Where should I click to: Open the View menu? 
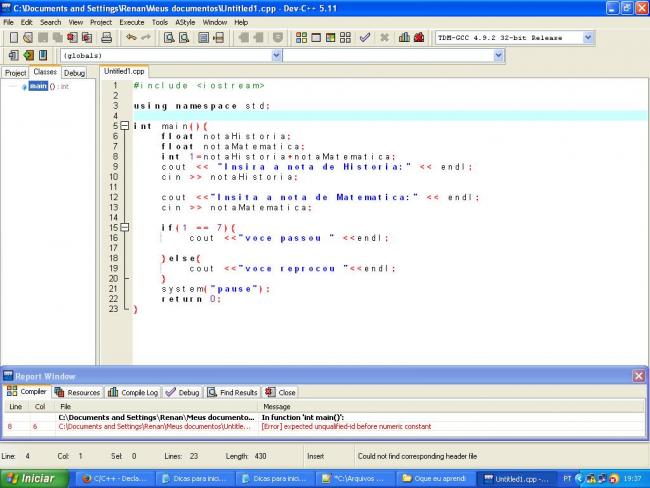click(x=76, y=22)
